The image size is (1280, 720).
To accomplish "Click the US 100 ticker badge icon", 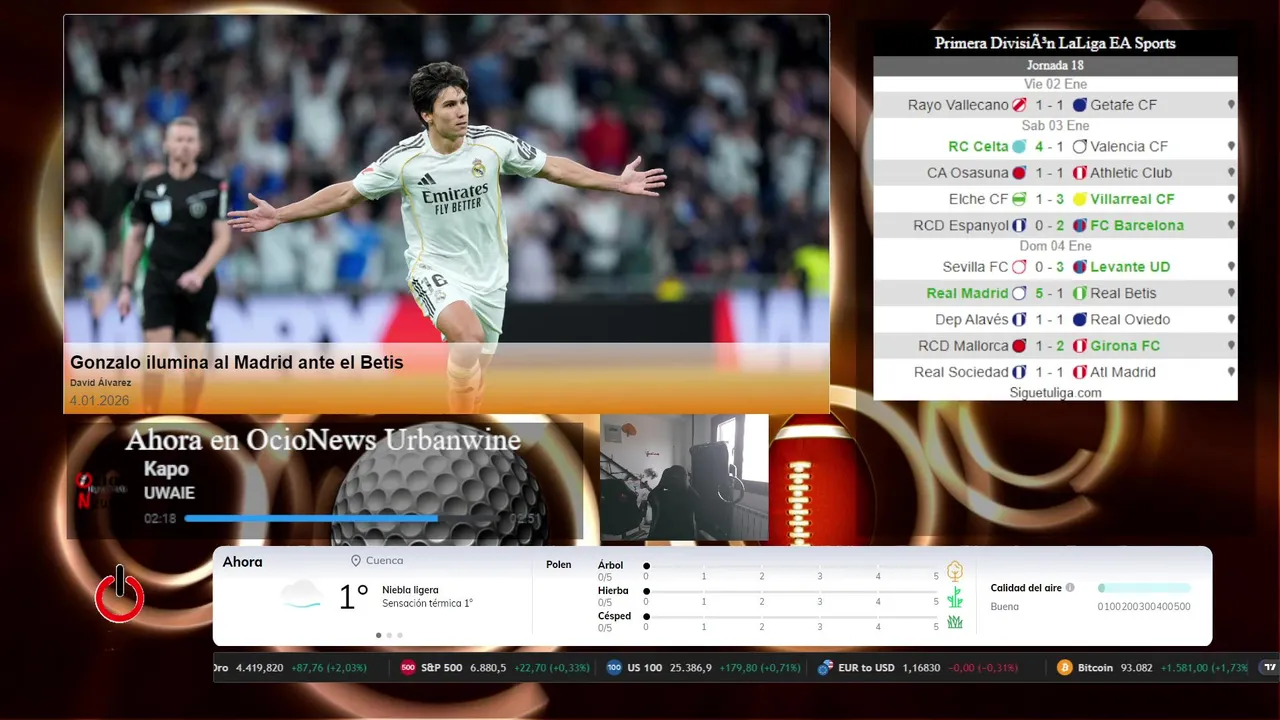I will click(614, 667).
